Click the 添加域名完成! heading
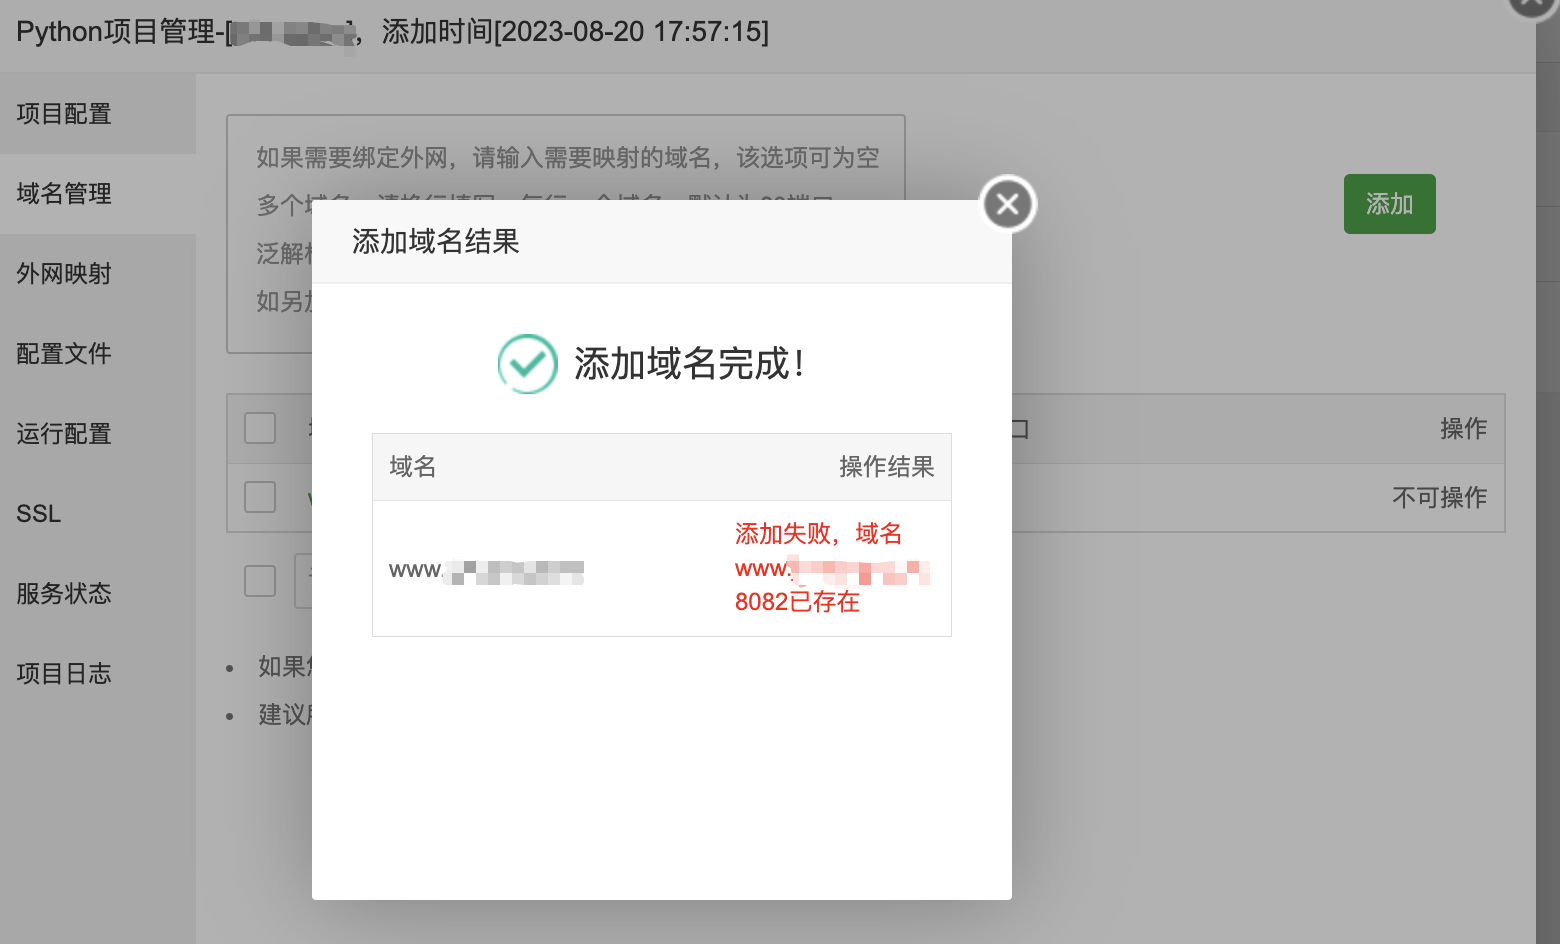 click(x=689, y=364)
